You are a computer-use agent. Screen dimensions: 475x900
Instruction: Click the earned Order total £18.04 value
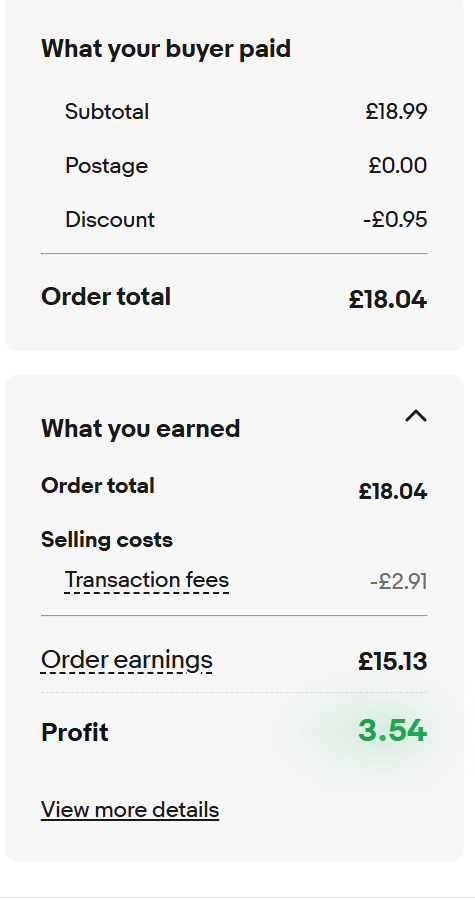393,491
